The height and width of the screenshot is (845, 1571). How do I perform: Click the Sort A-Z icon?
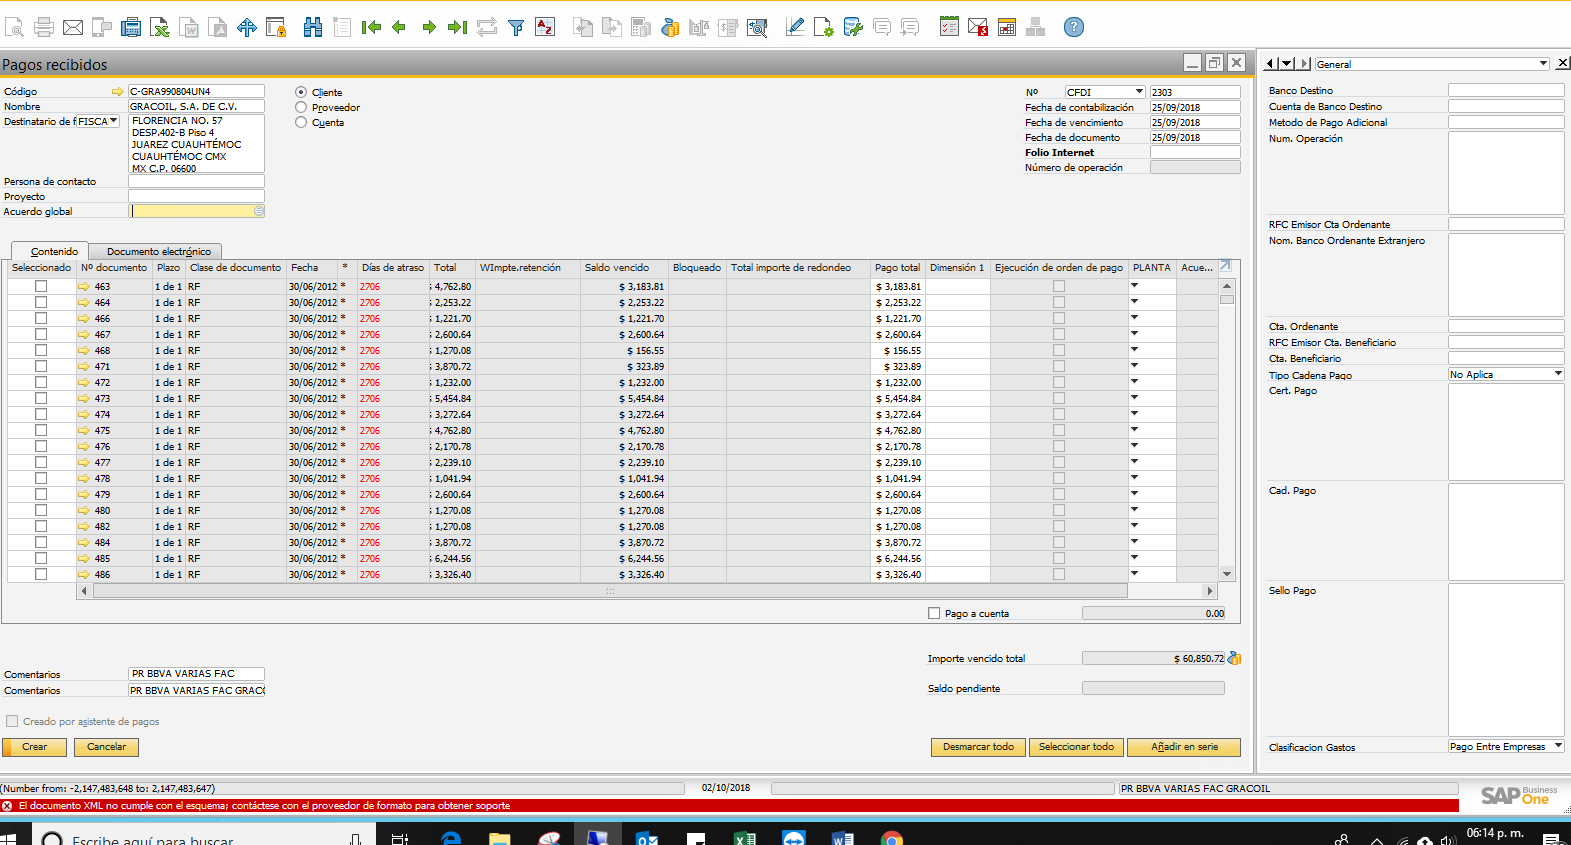click(545, 27)
